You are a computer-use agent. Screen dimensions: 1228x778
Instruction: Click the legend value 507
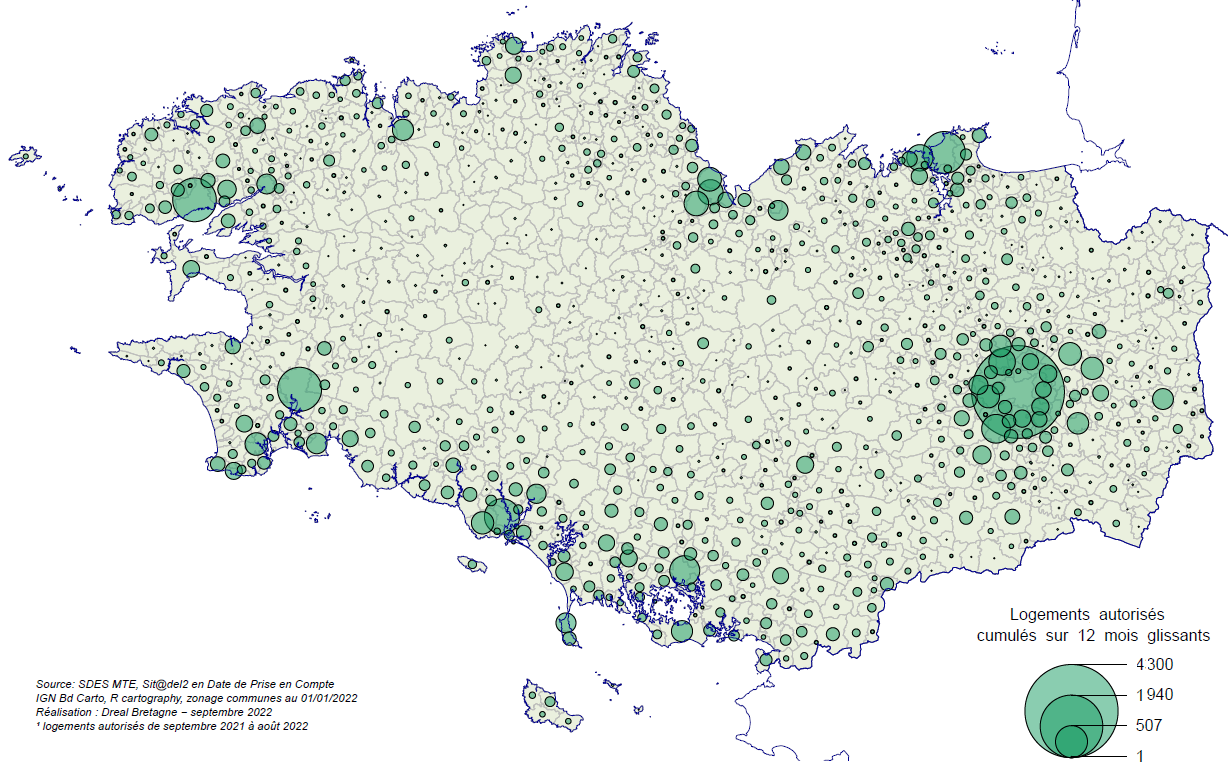tap(1151, 724)
